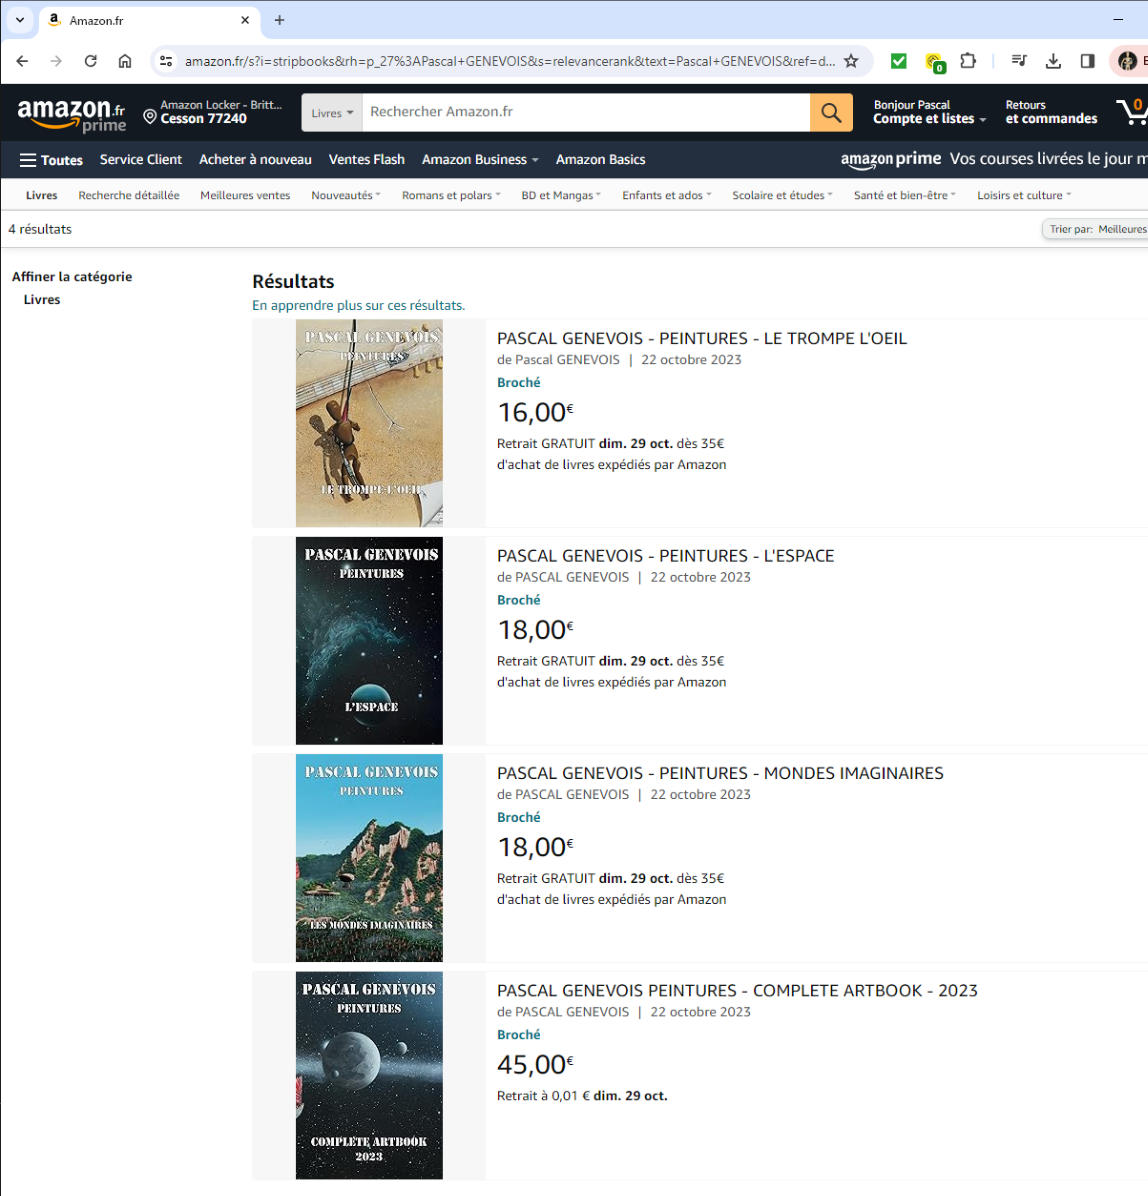Open L'Espace book cover image

click(369, 641)
